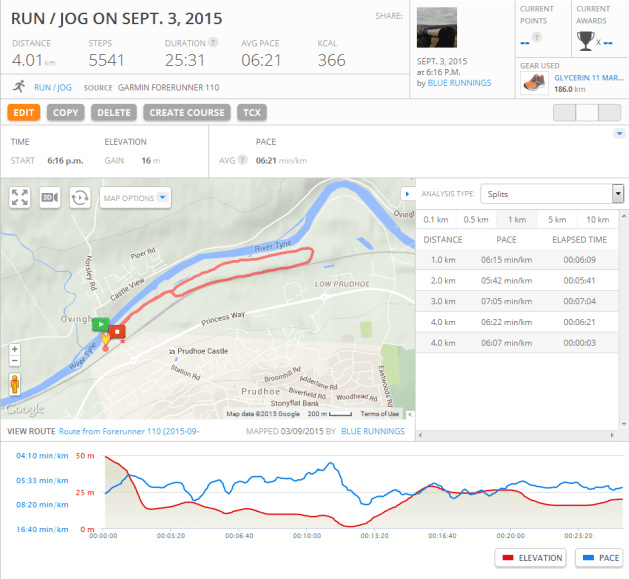Viewport: 630px width, 579px height.
Task: Click the workout photo thumbnail
Action: tap(436, 30)
